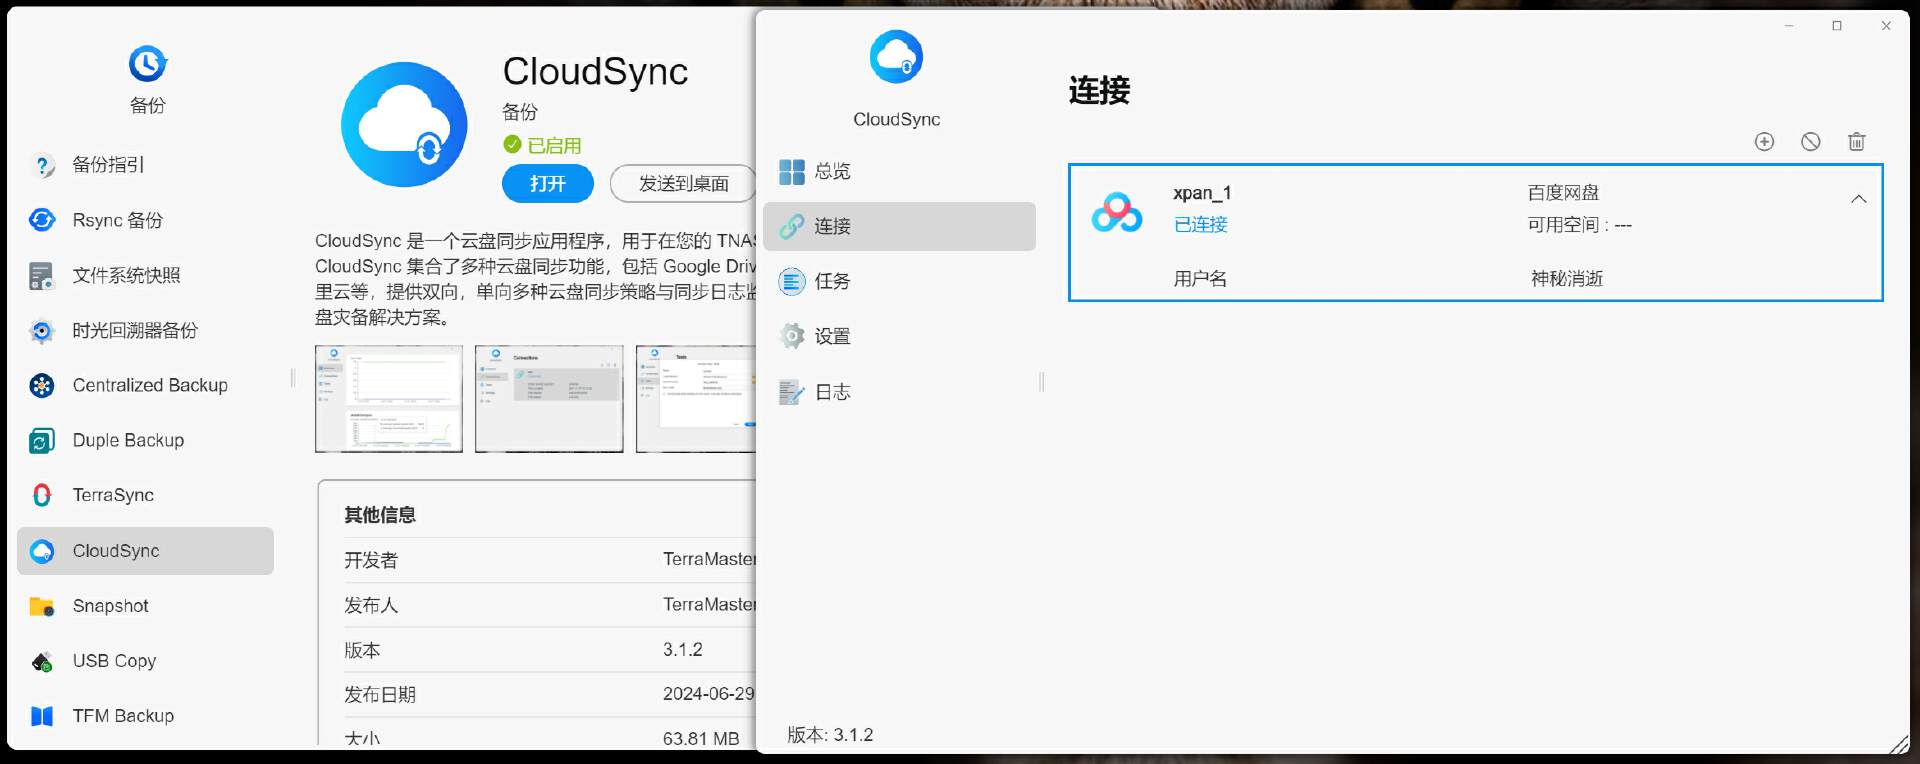Click the 2024-06-29 release date value
Screen dimensions: 1920x764
709,694
